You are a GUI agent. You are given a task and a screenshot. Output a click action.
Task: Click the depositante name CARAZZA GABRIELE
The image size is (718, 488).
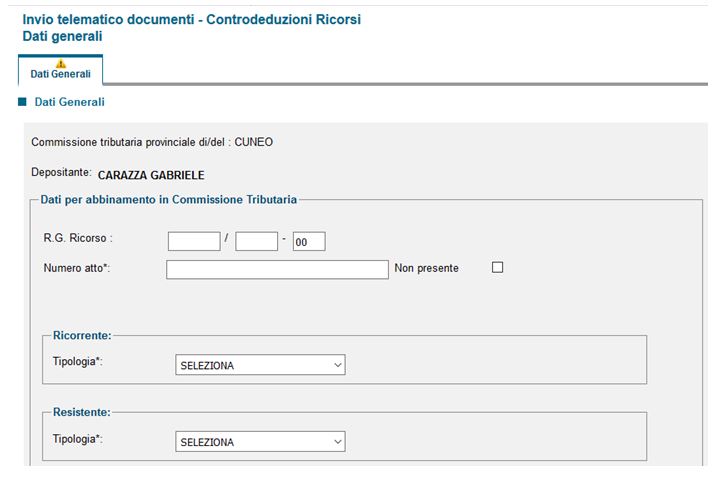coord(151,175)
